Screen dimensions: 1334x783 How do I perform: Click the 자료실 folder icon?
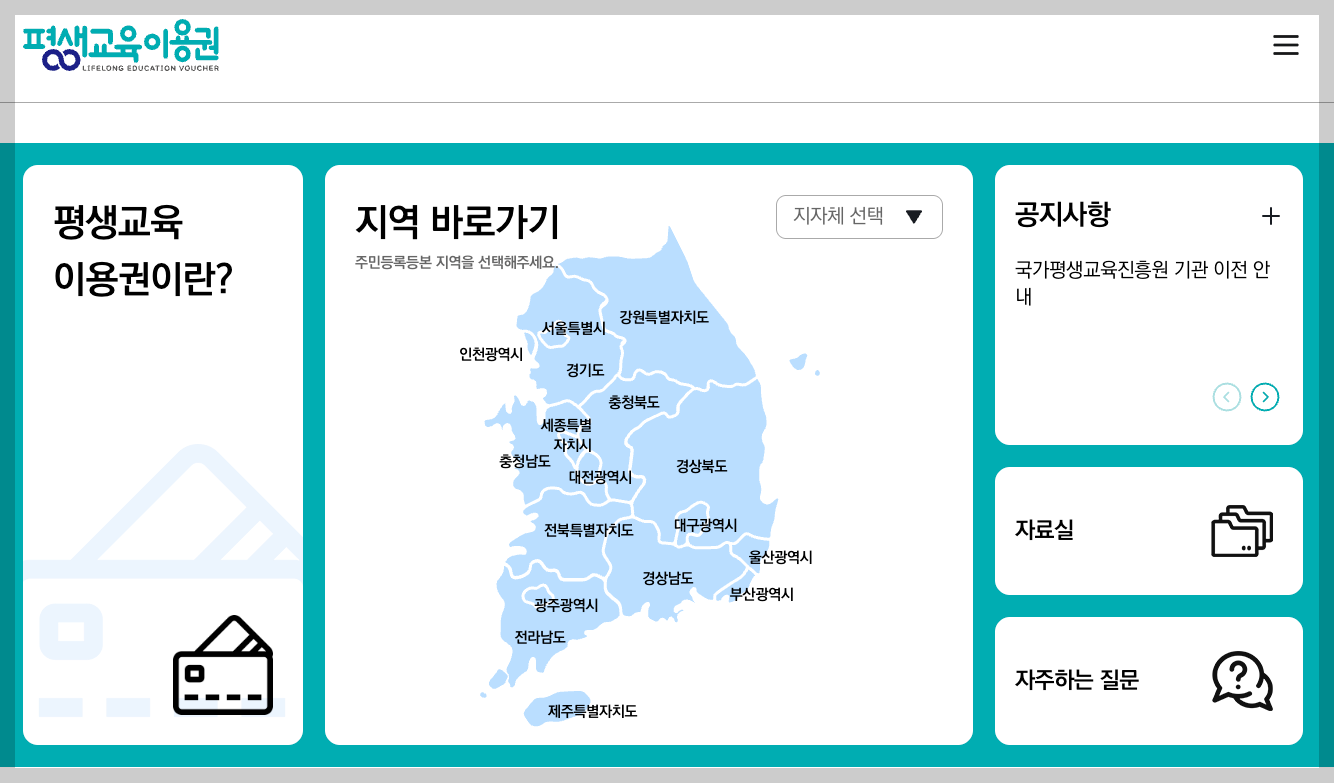[1240, 531]
